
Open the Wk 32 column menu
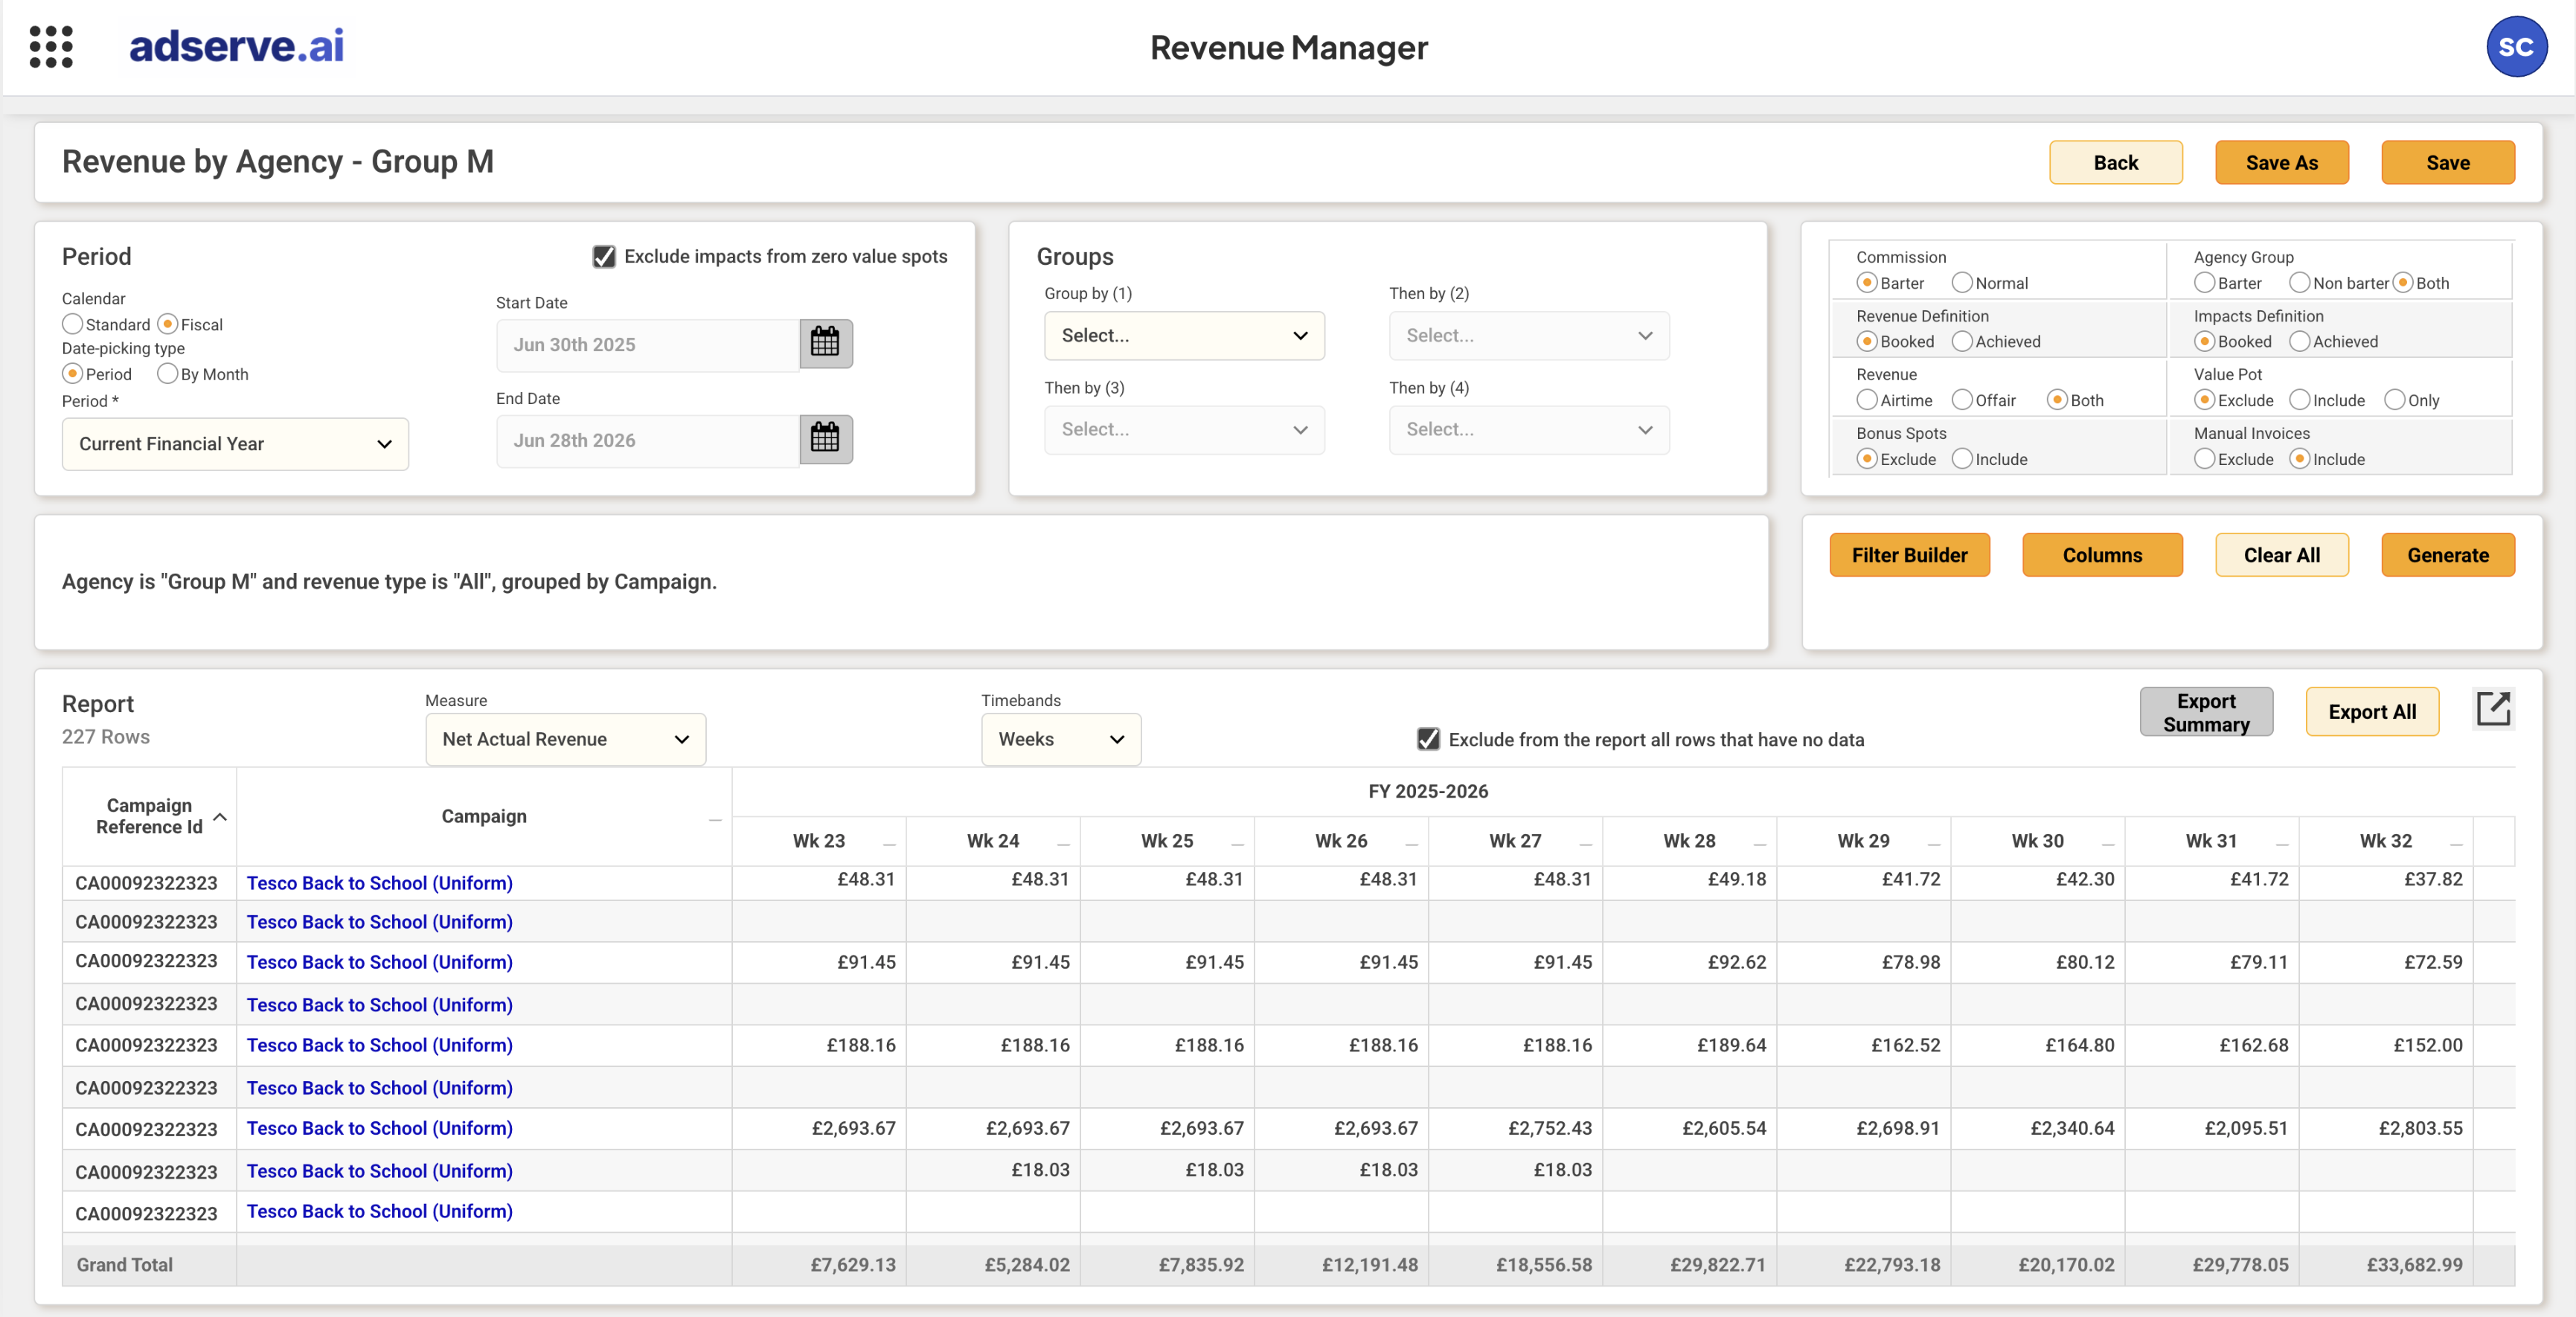pyautogui.click(x=2455, y=844)
